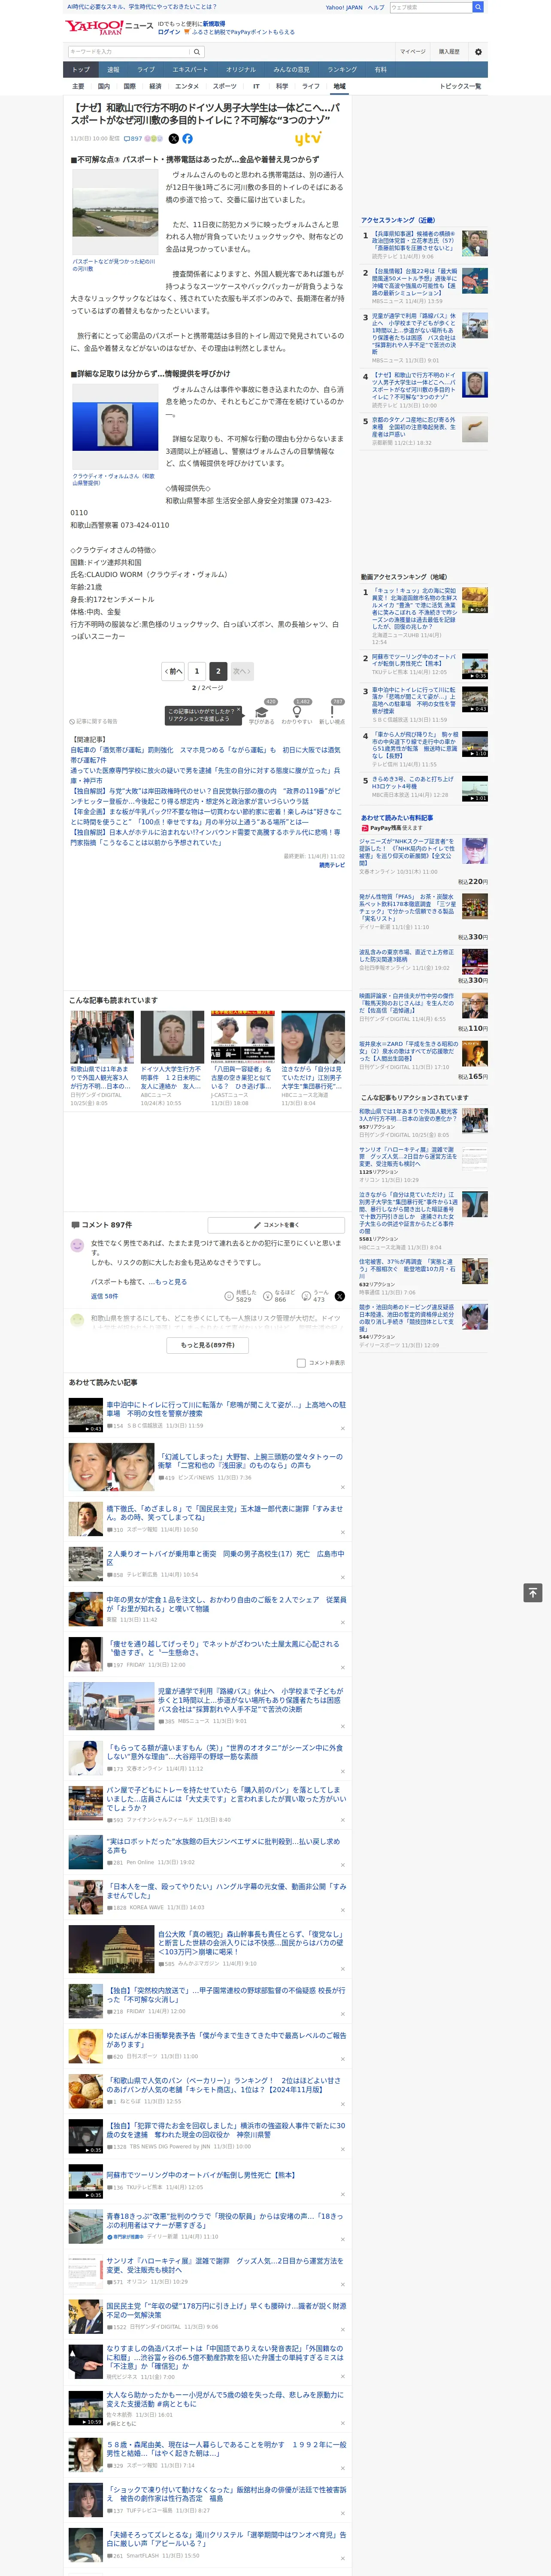Open ヘルプ link in top bar
The height and width of the screenshot is (2576, 551).
(376, 7)
